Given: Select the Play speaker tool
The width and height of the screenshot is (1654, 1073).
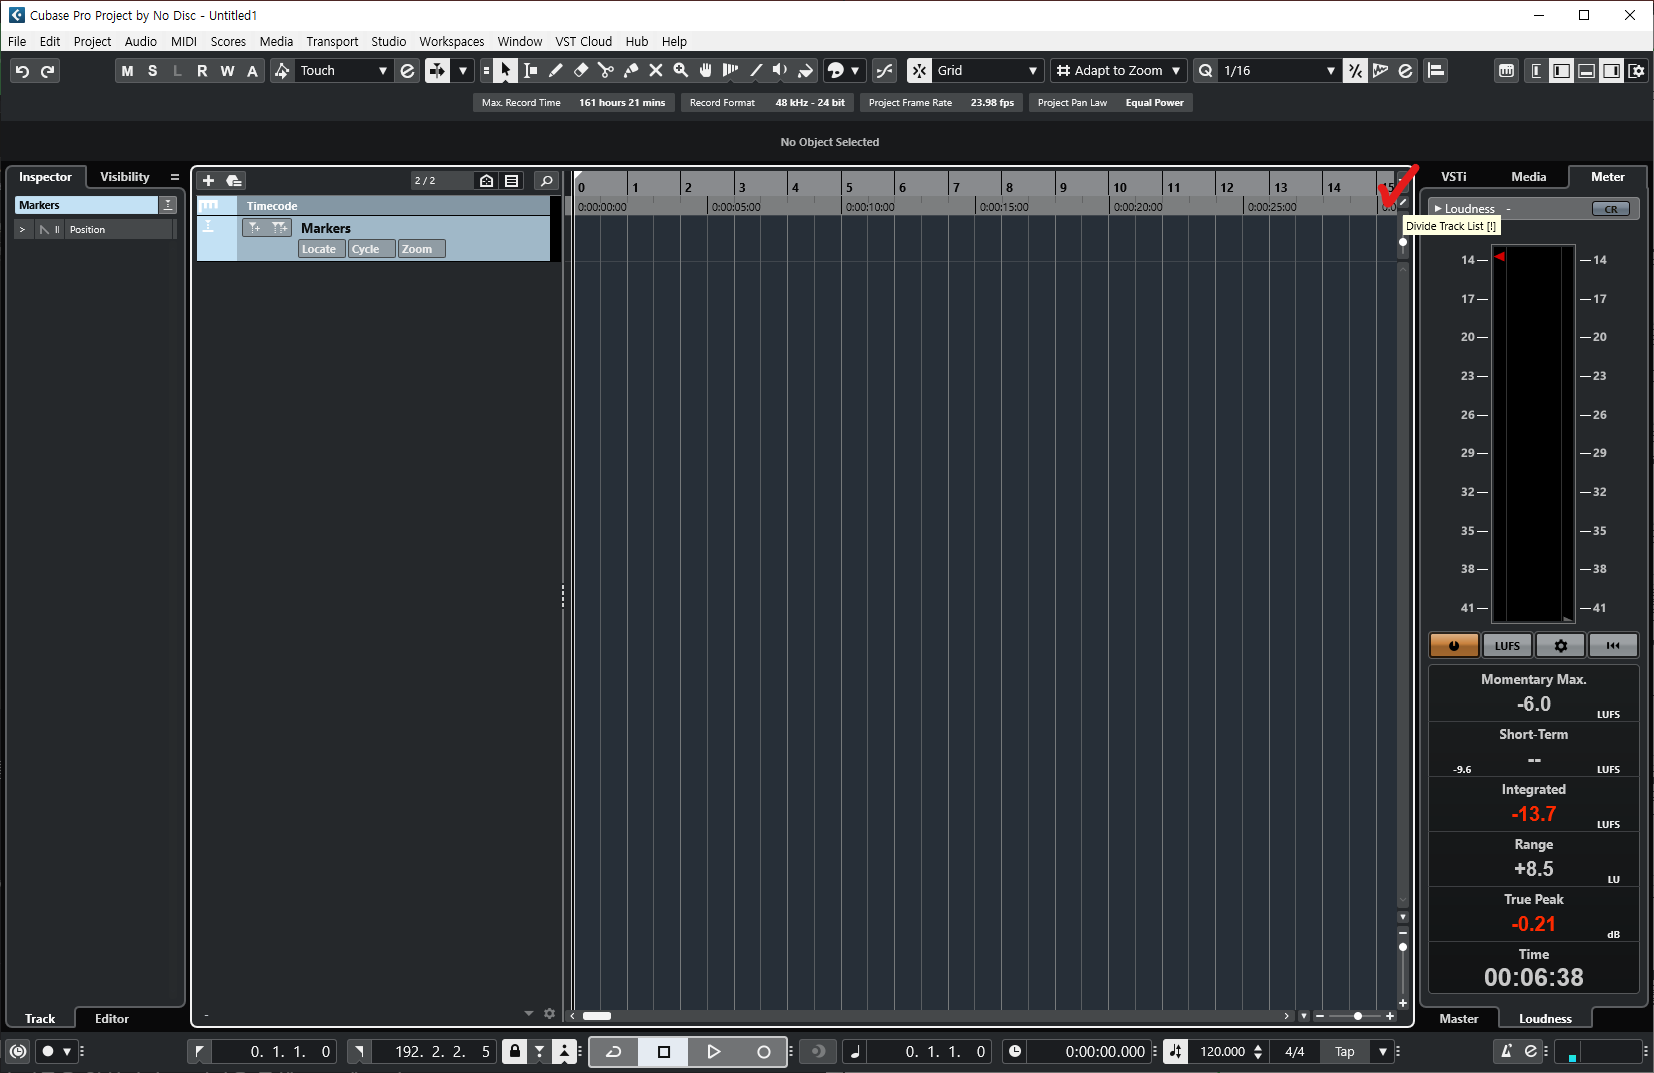Looking at the screenshot, I should pos(781,71).
